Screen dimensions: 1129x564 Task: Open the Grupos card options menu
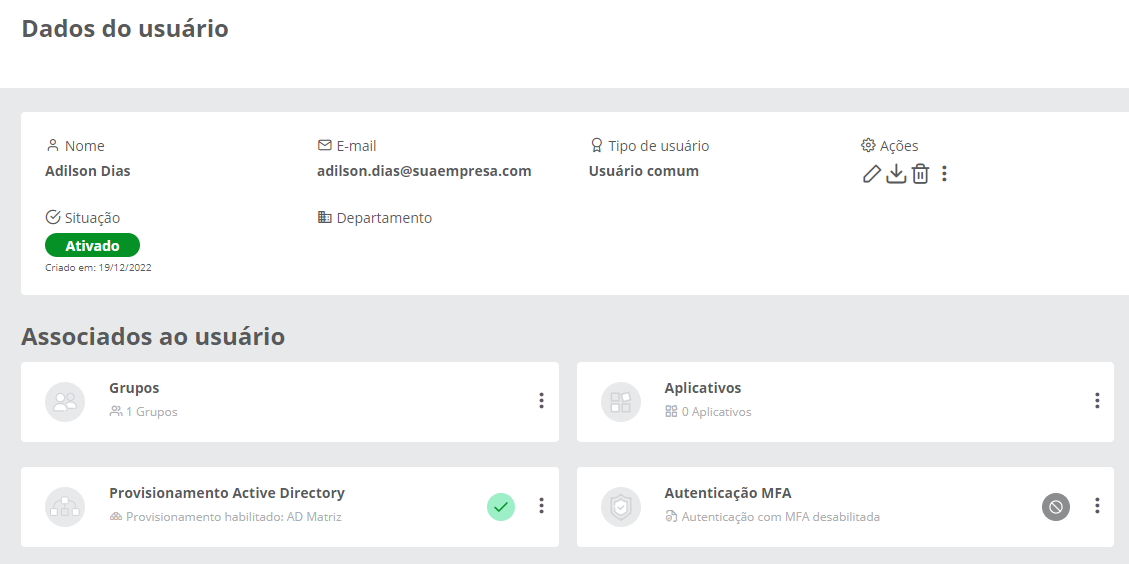(x=541, y=401)
